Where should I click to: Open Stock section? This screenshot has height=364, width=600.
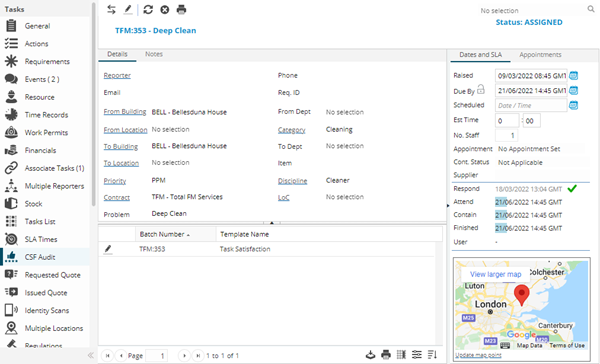[x=33, y=204]
